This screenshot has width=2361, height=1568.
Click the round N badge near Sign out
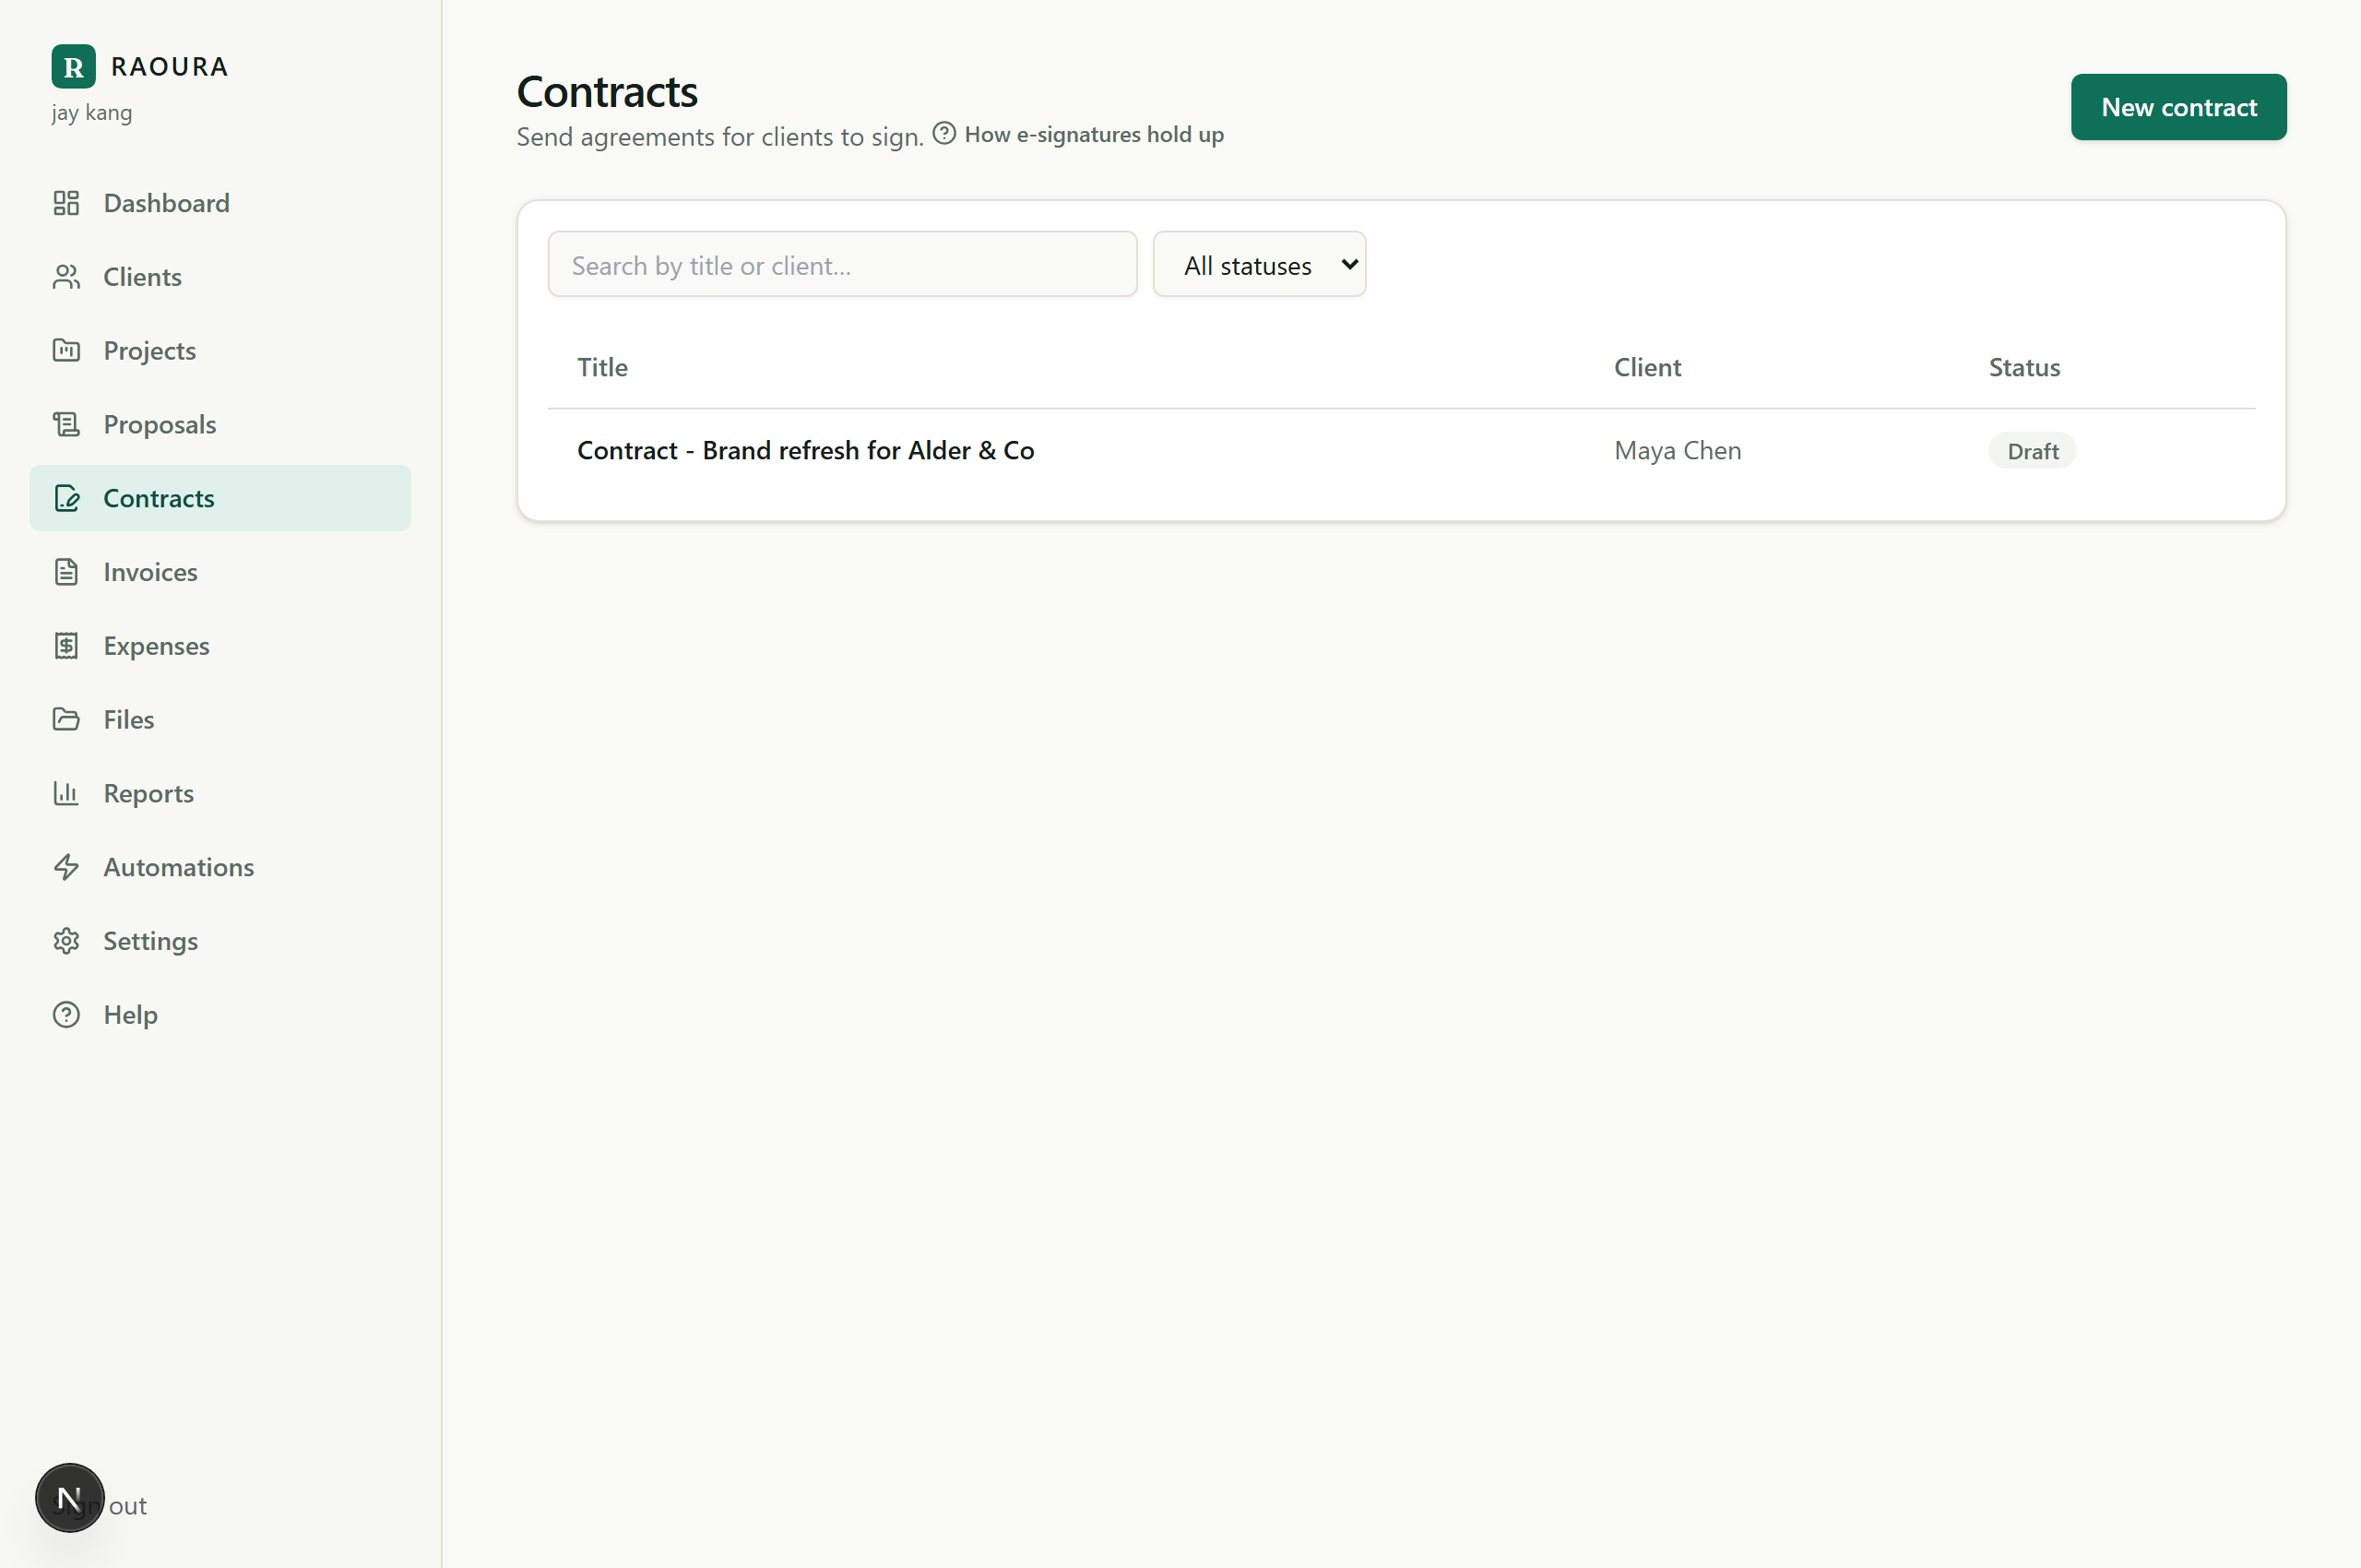[69, 1498]
